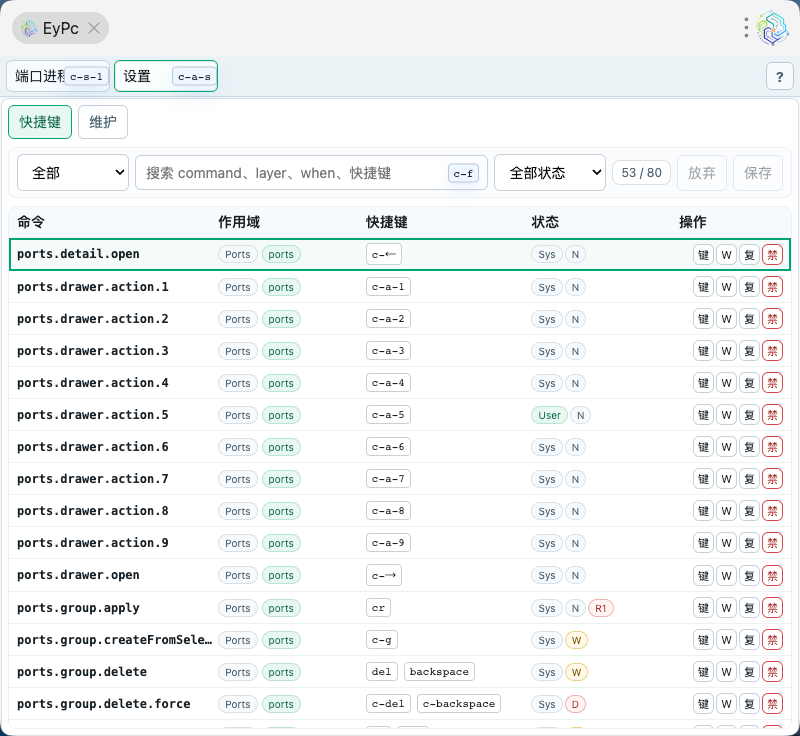The image size is (800, 736).
Task: Click the 保存 button
Action: point(758,173)
